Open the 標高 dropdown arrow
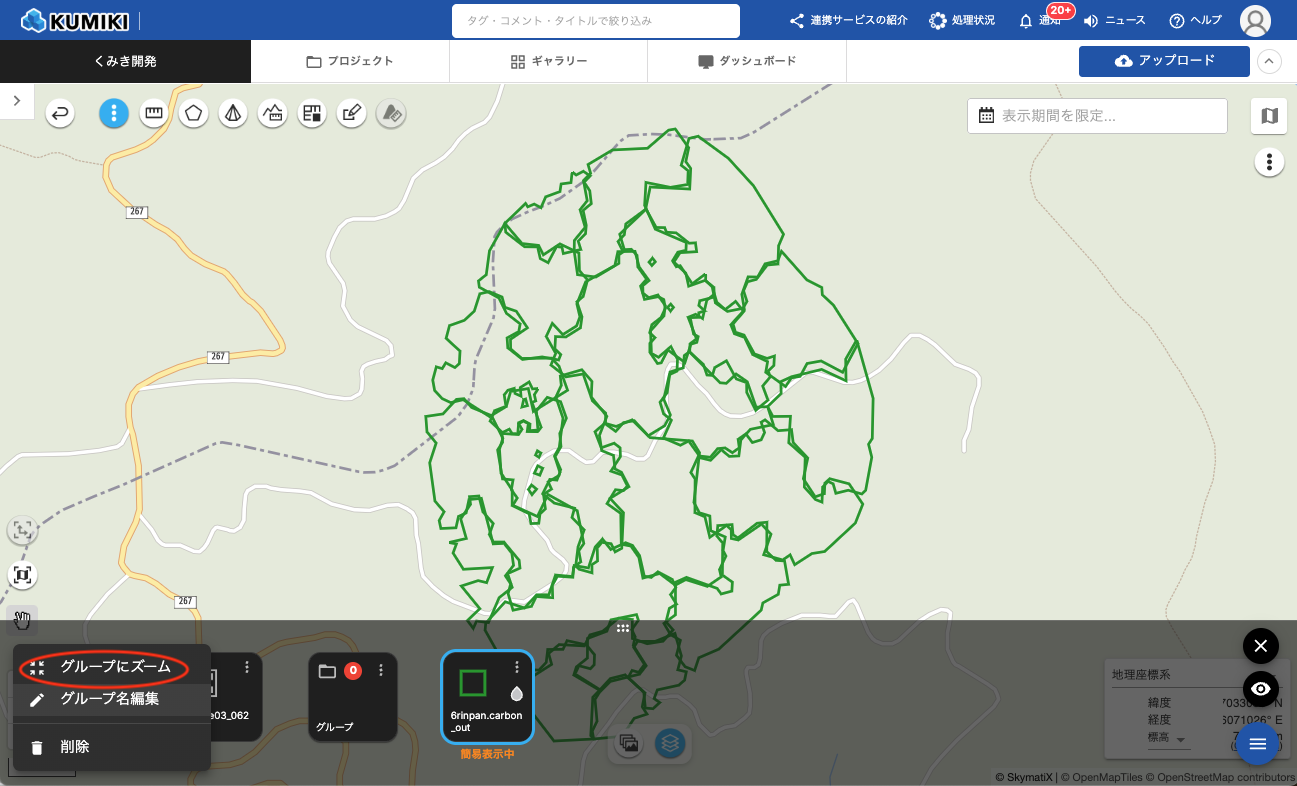 pos(1181,741)
